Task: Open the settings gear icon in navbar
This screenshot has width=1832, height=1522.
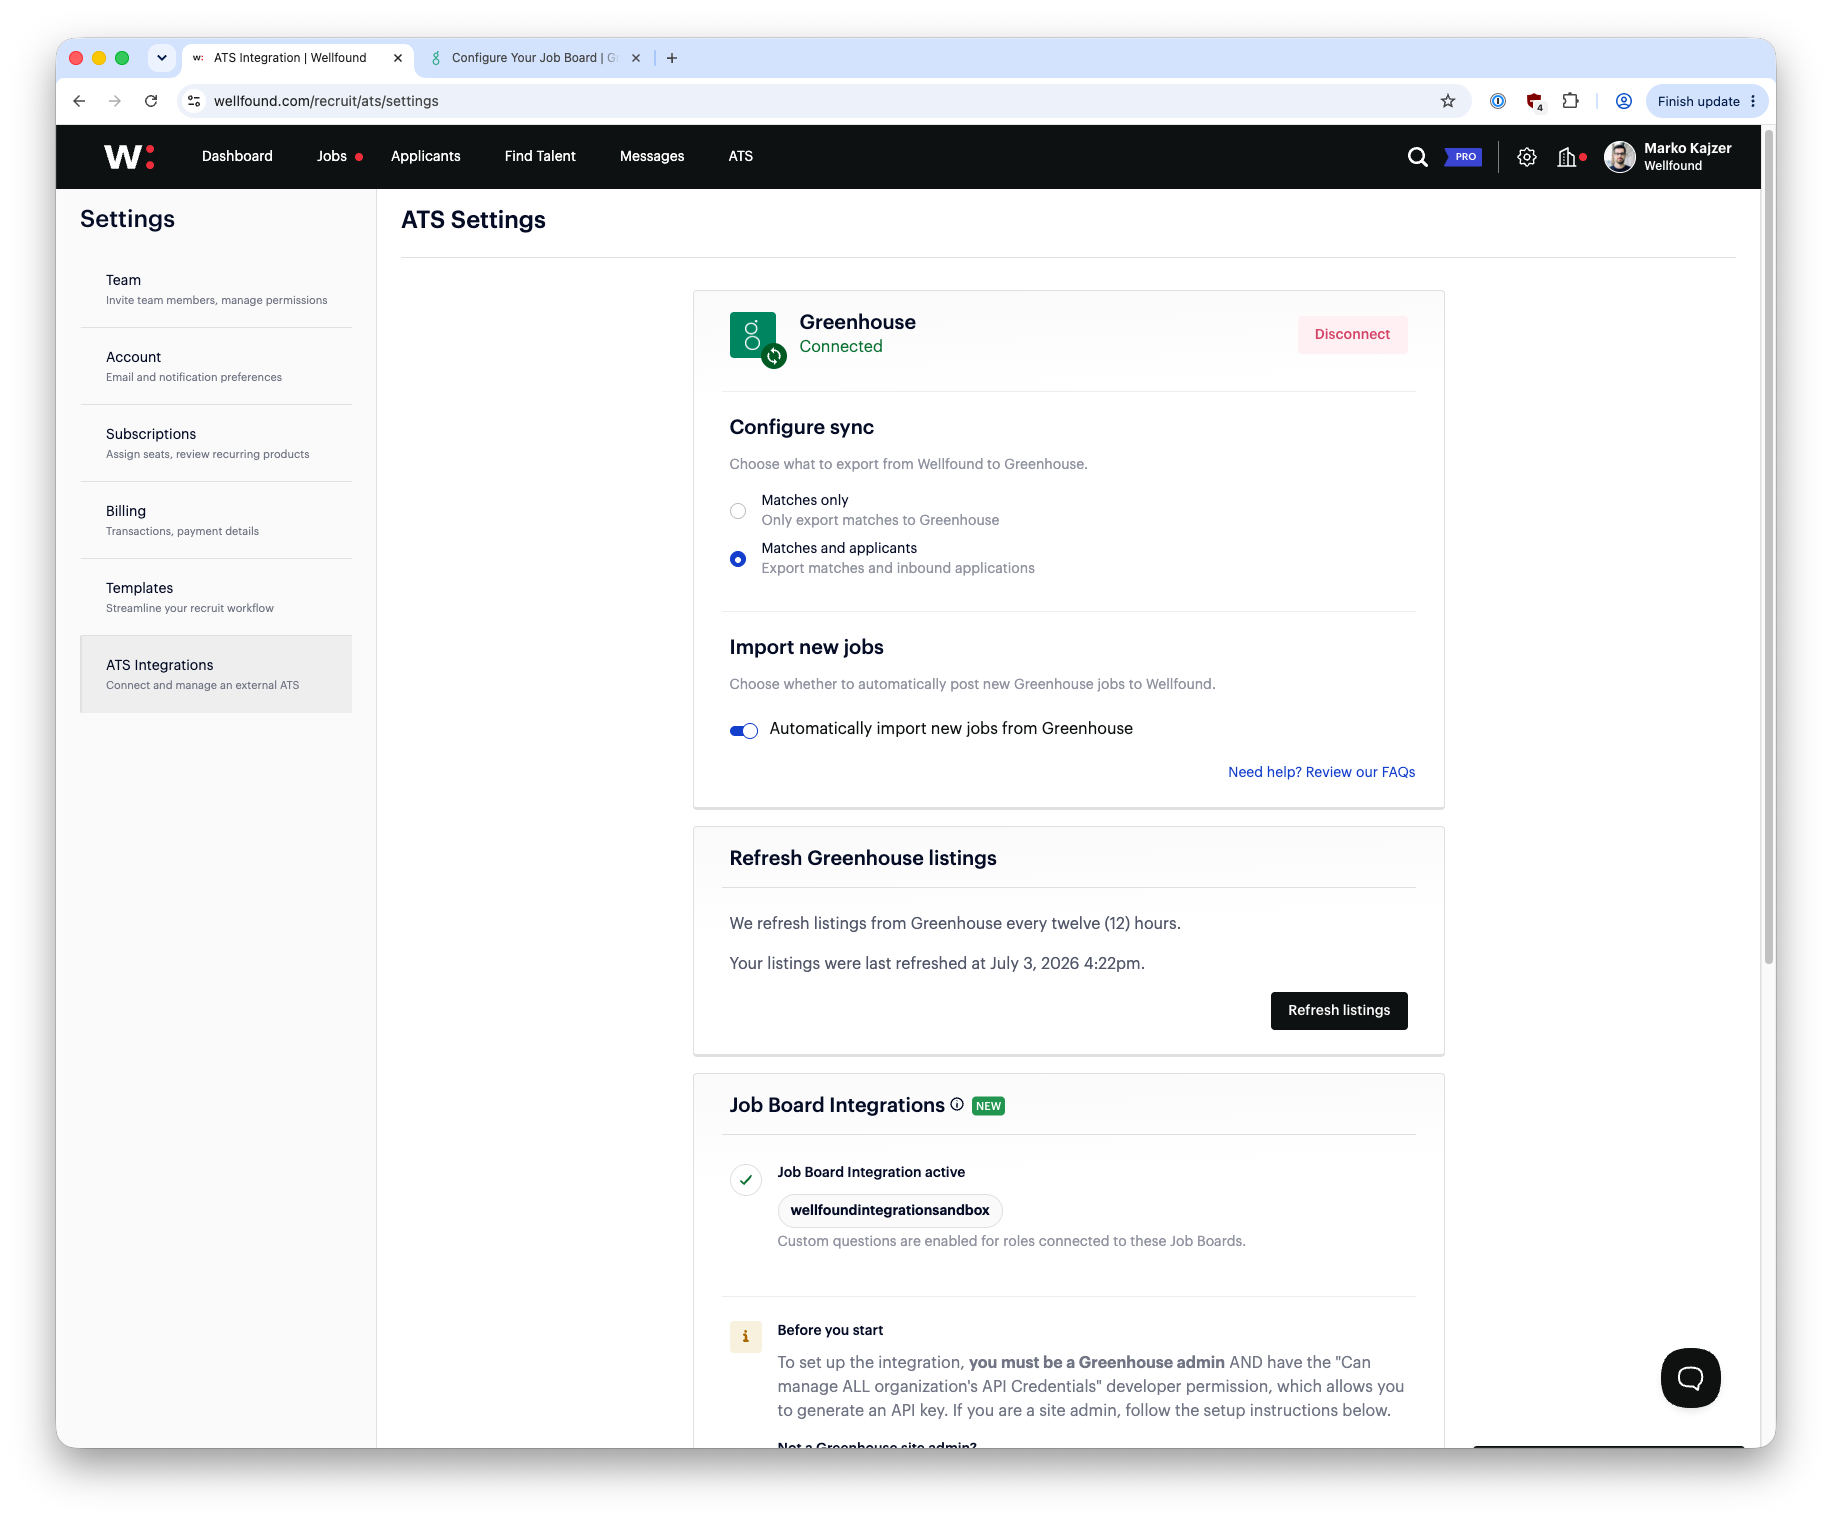Action: coord(1527,157)
